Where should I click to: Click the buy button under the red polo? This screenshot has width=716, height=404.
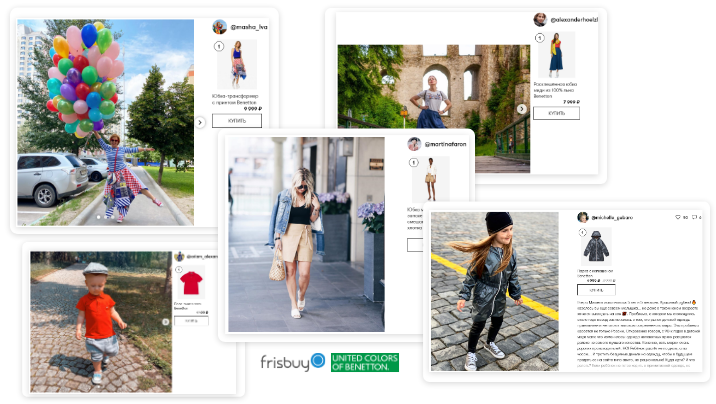(191, 321)
